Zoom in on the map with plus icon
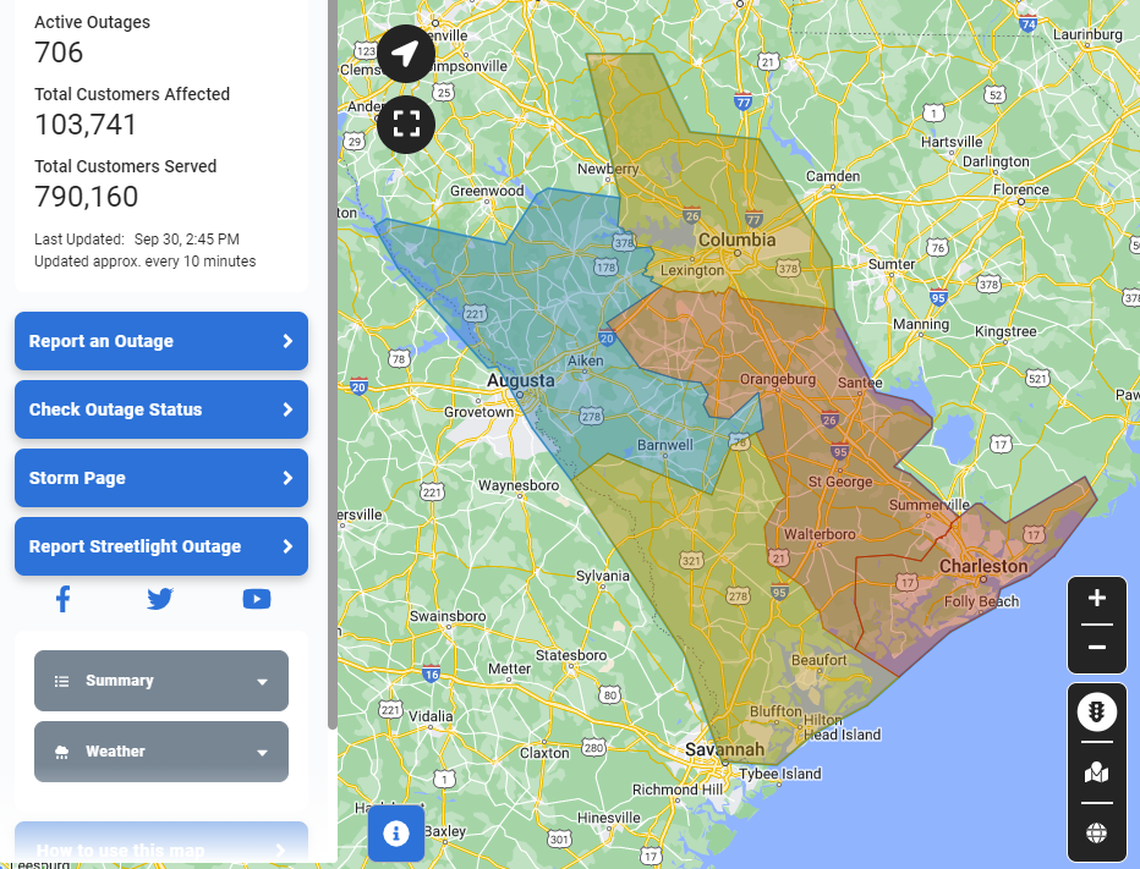The height and width of the screenshot is (869, 1140). (1096, 599)
